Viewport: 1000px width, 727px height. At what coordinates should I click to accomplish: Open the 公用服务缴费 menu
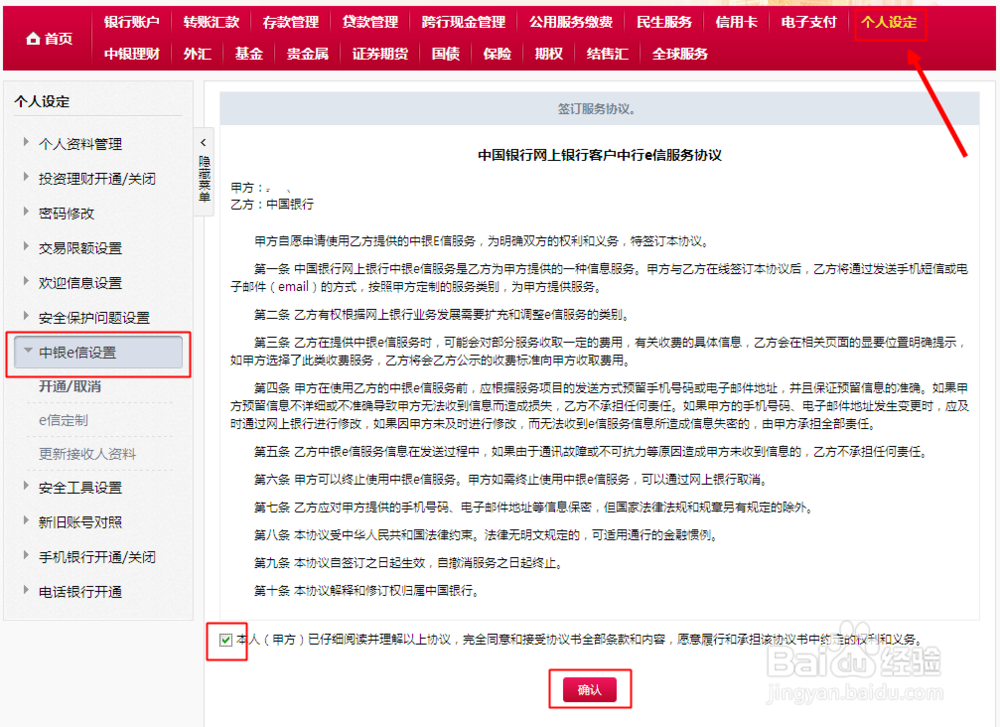(x=571, y=22)
